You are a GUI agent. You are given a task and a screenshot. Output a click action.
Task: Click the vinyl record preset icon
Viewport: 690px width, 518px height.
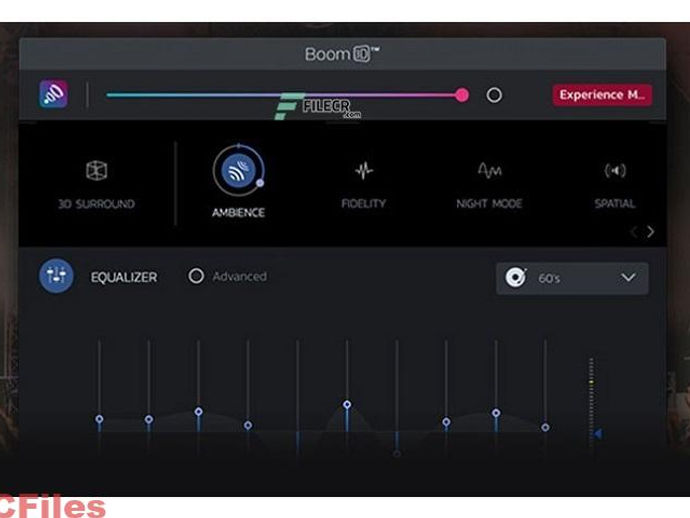coord(515,278)
